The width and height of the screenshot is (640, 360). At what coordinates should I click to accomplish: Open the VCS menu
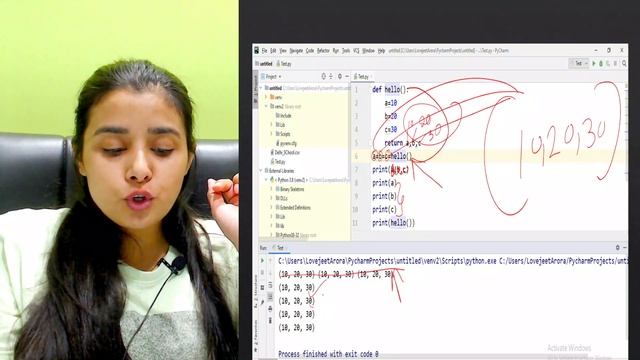pyautogui.click(x=356, y=51)
